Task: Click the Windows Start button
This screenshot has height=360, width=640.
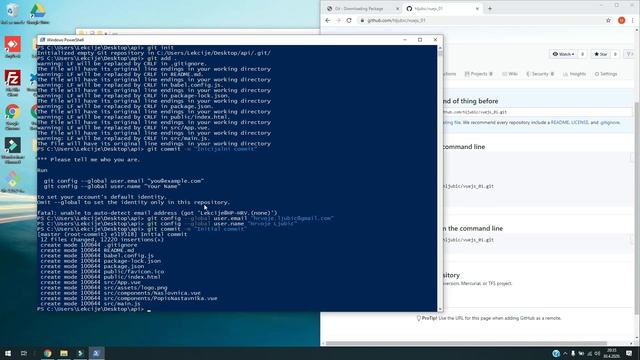Action: point(8,353)
